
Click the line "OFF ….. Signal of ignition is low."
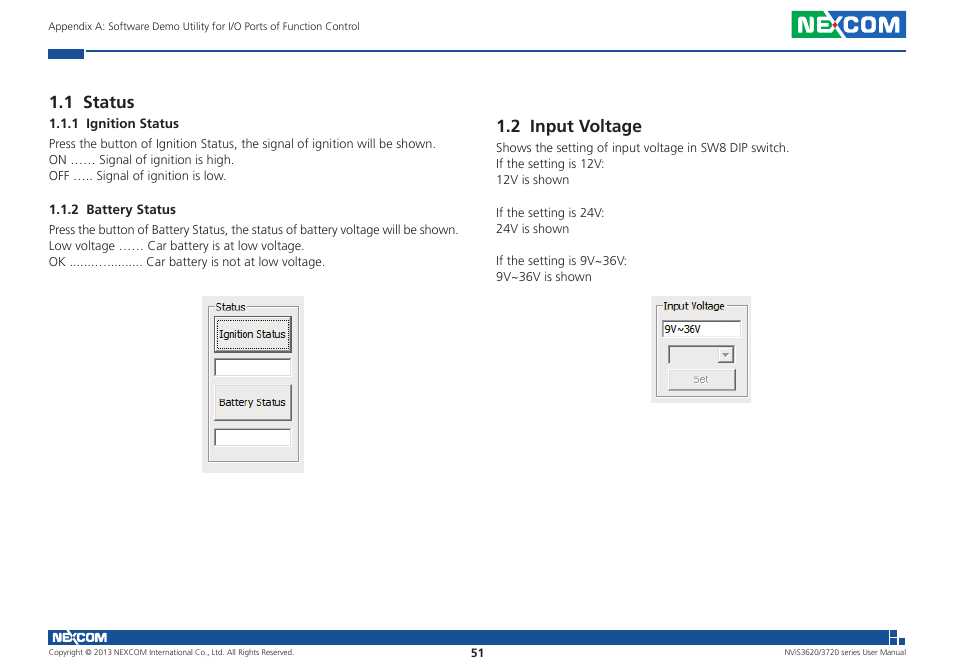coord(138,176)
